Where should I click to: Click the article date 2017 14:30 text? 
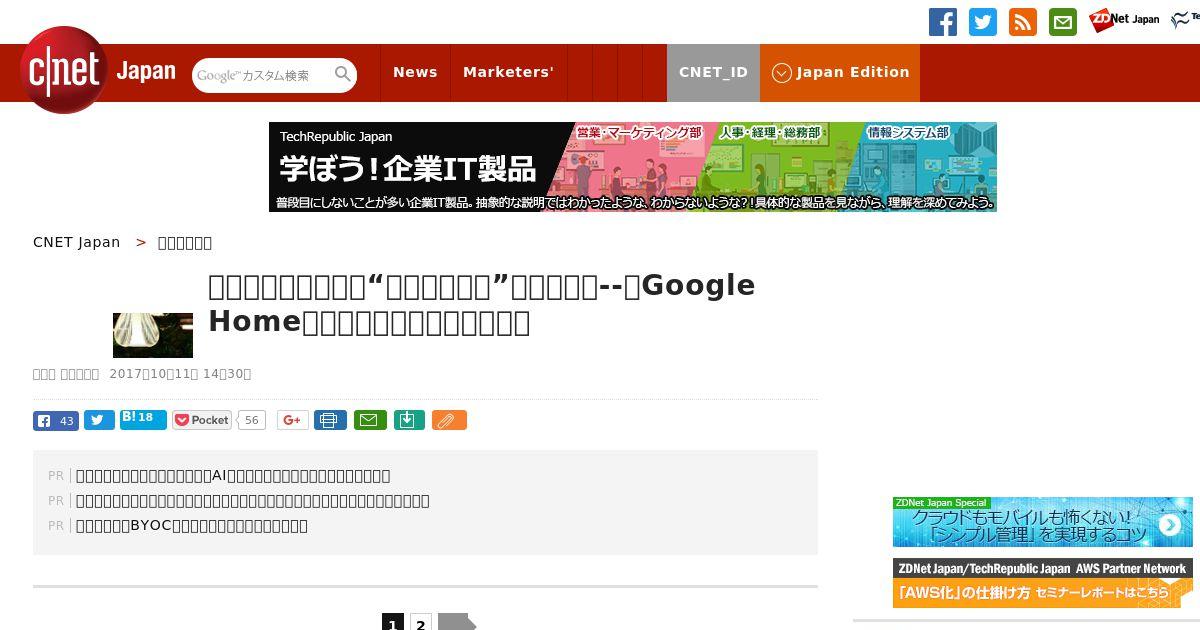[180, 374]
